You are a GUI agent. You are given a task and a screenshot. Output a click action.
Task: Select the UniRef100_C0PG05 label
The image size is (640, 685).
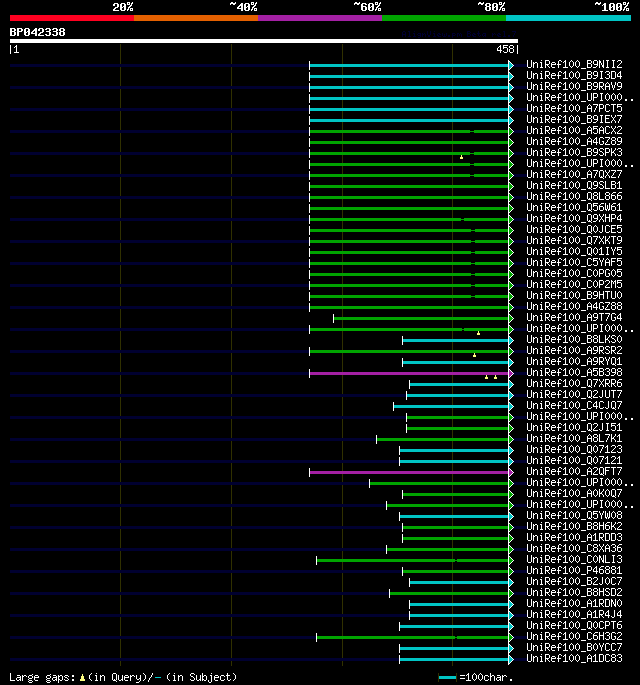tap(574, 273)
